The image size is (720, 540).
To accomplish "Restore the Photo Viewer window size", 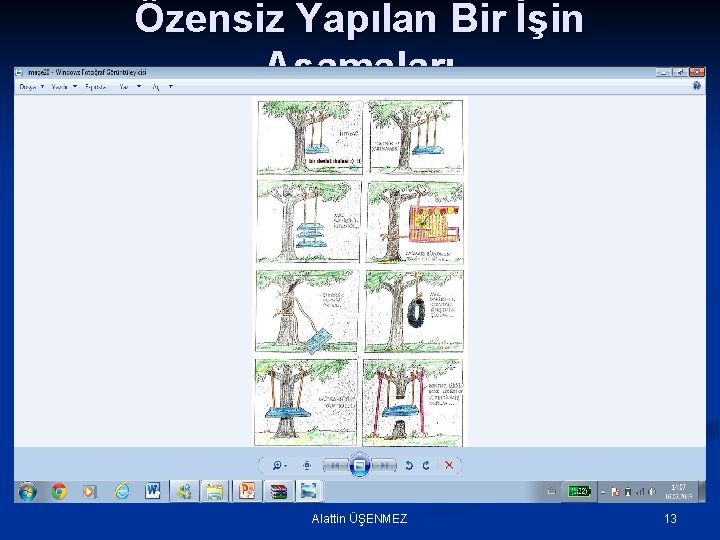I will click(680, 72).
